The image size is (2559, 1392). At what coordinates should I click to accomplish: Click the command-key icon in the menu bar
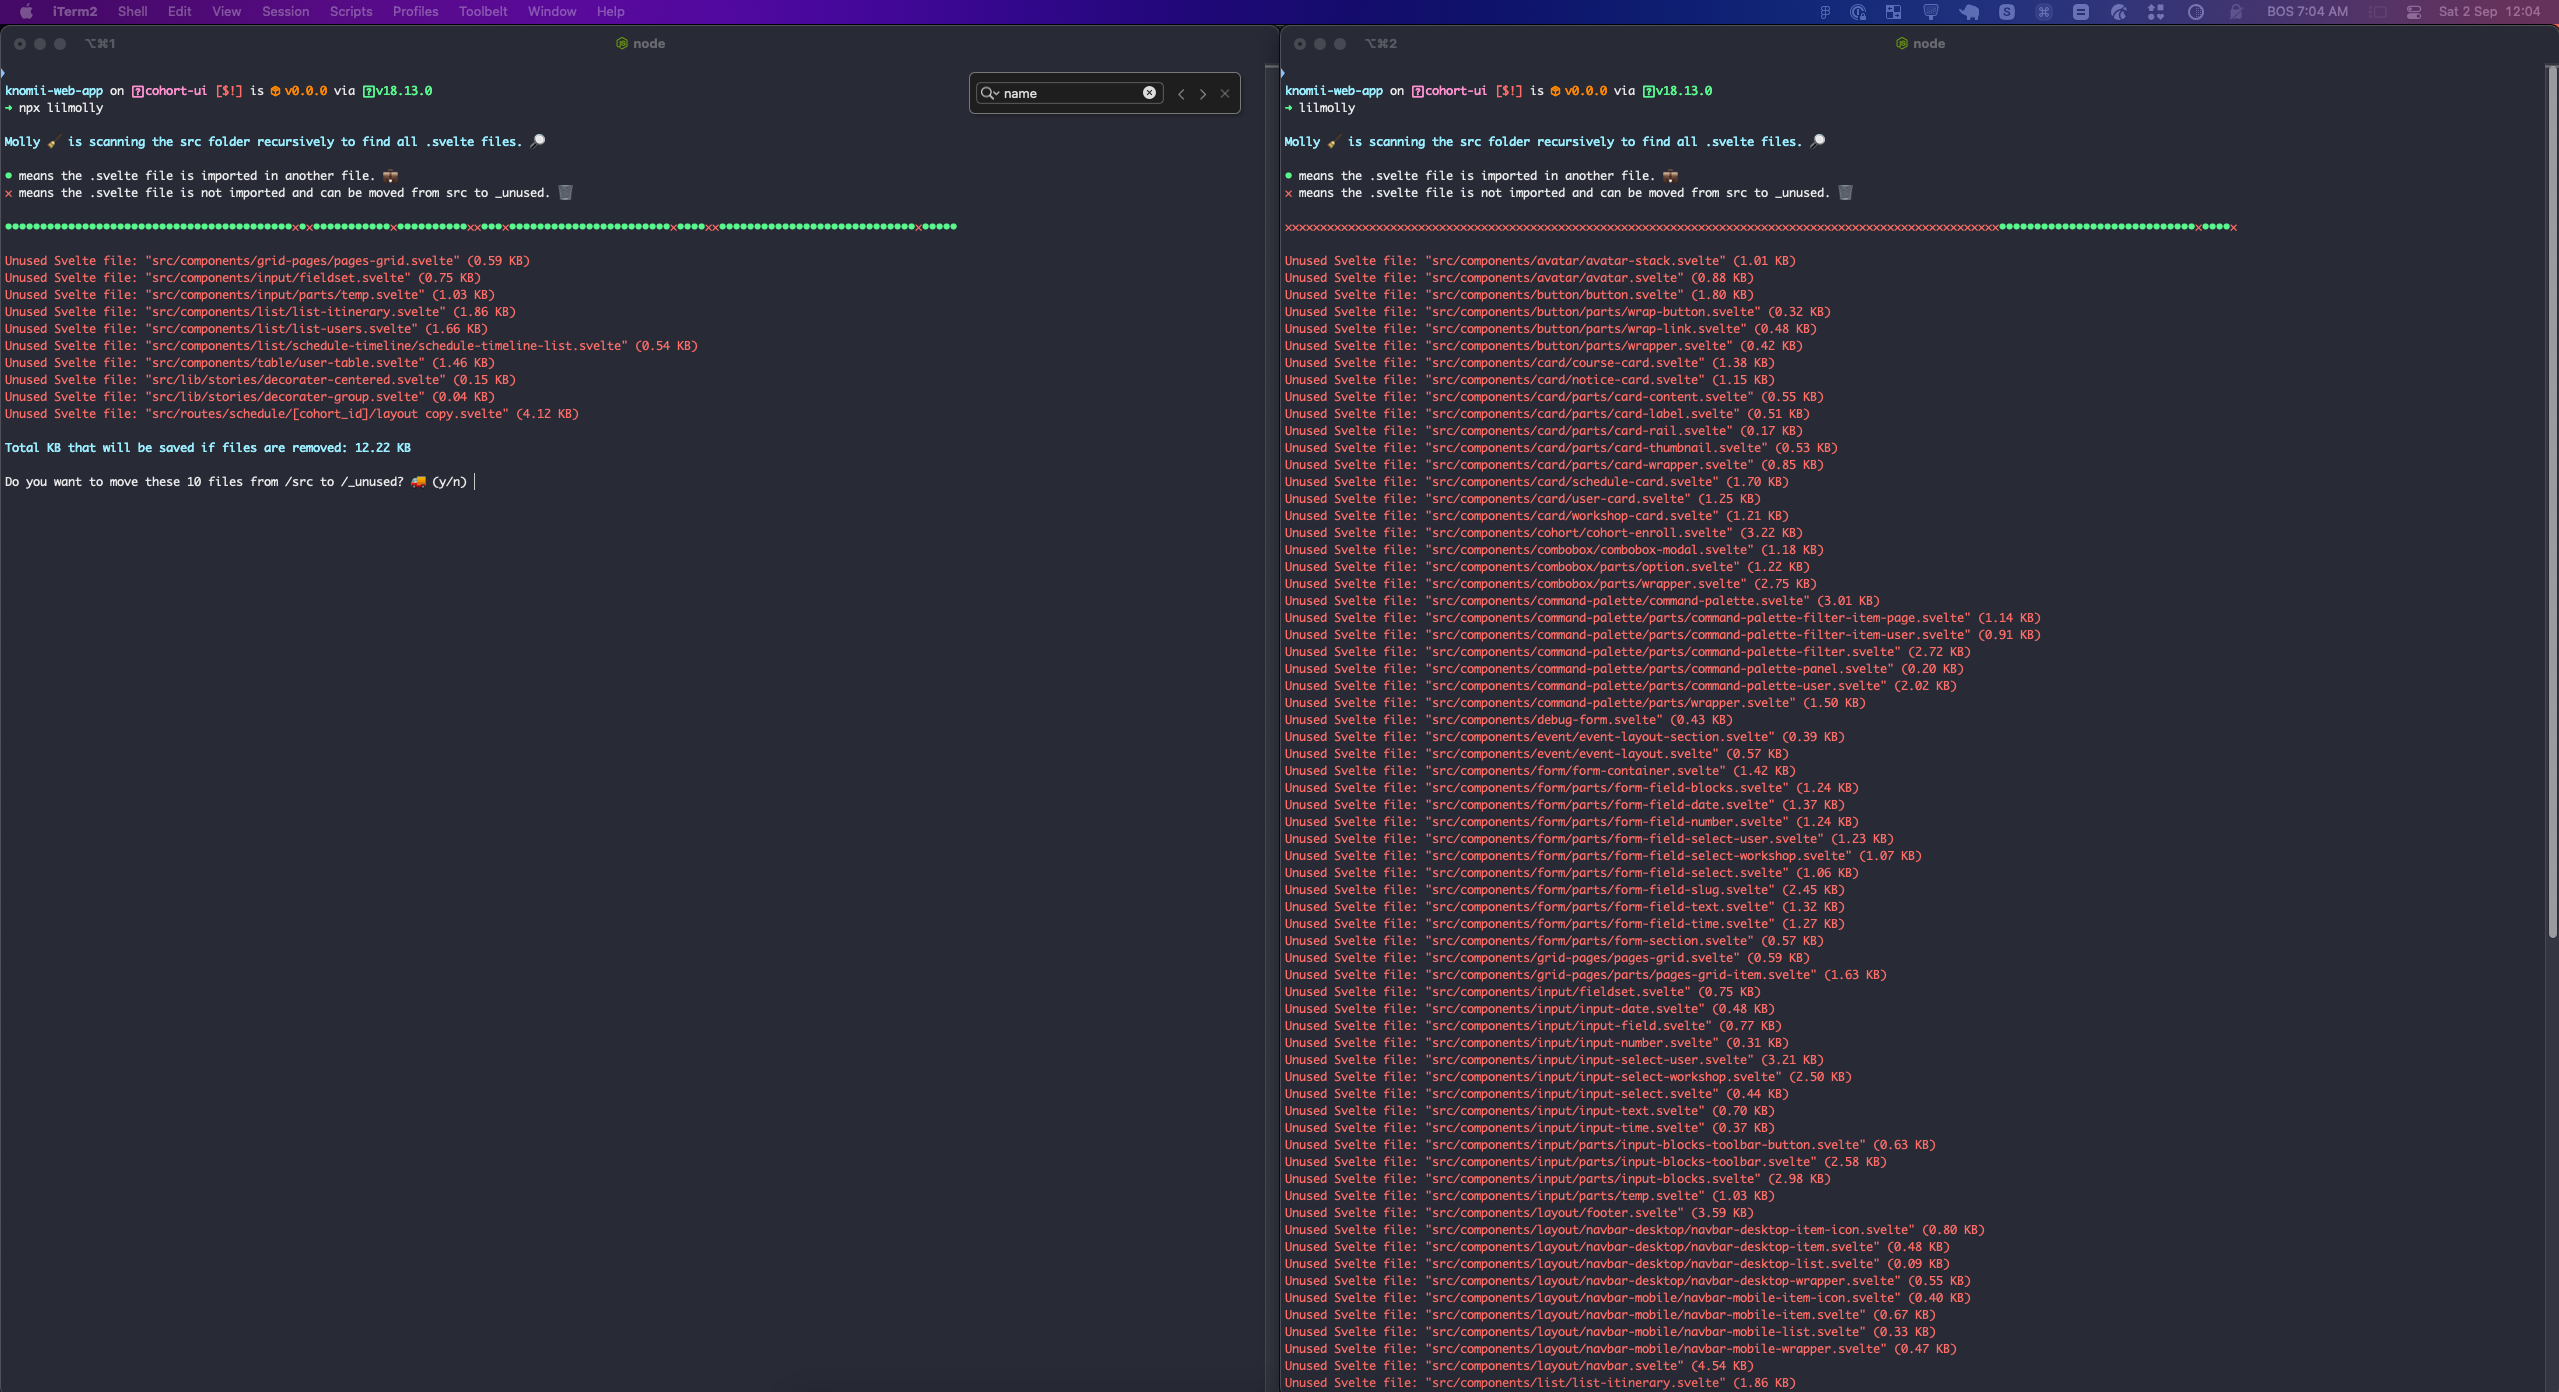[2044, 12]
